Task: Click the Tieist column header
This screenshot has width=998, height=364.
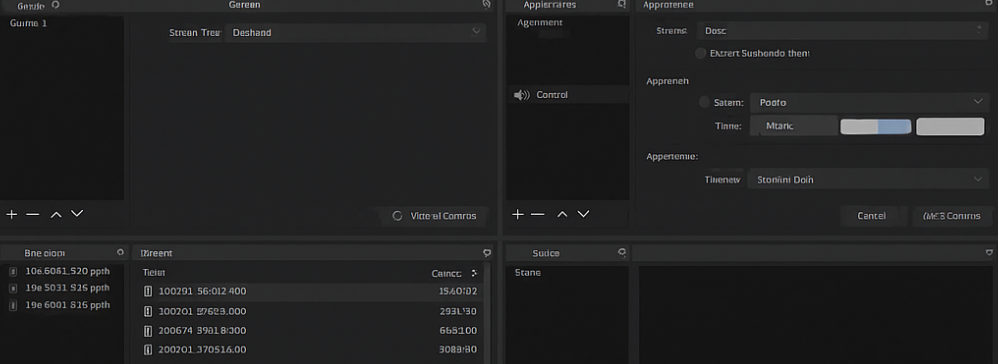Action: coord(154,272)
